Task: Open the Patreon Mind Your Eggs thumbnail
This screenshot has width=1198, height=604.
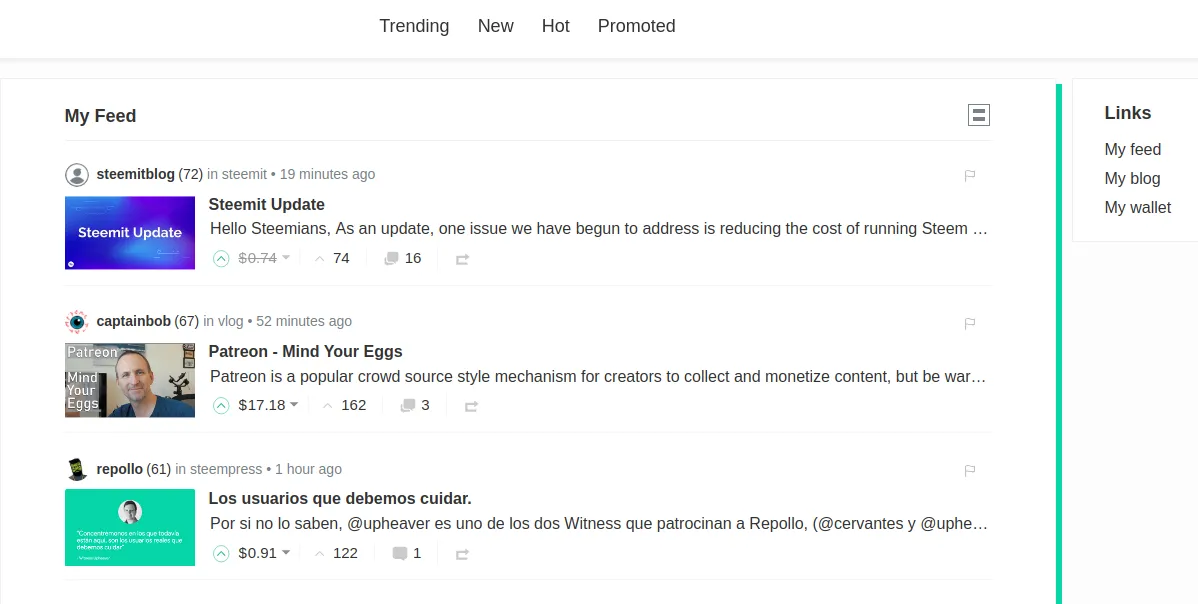Action: [x=130, y=380]
